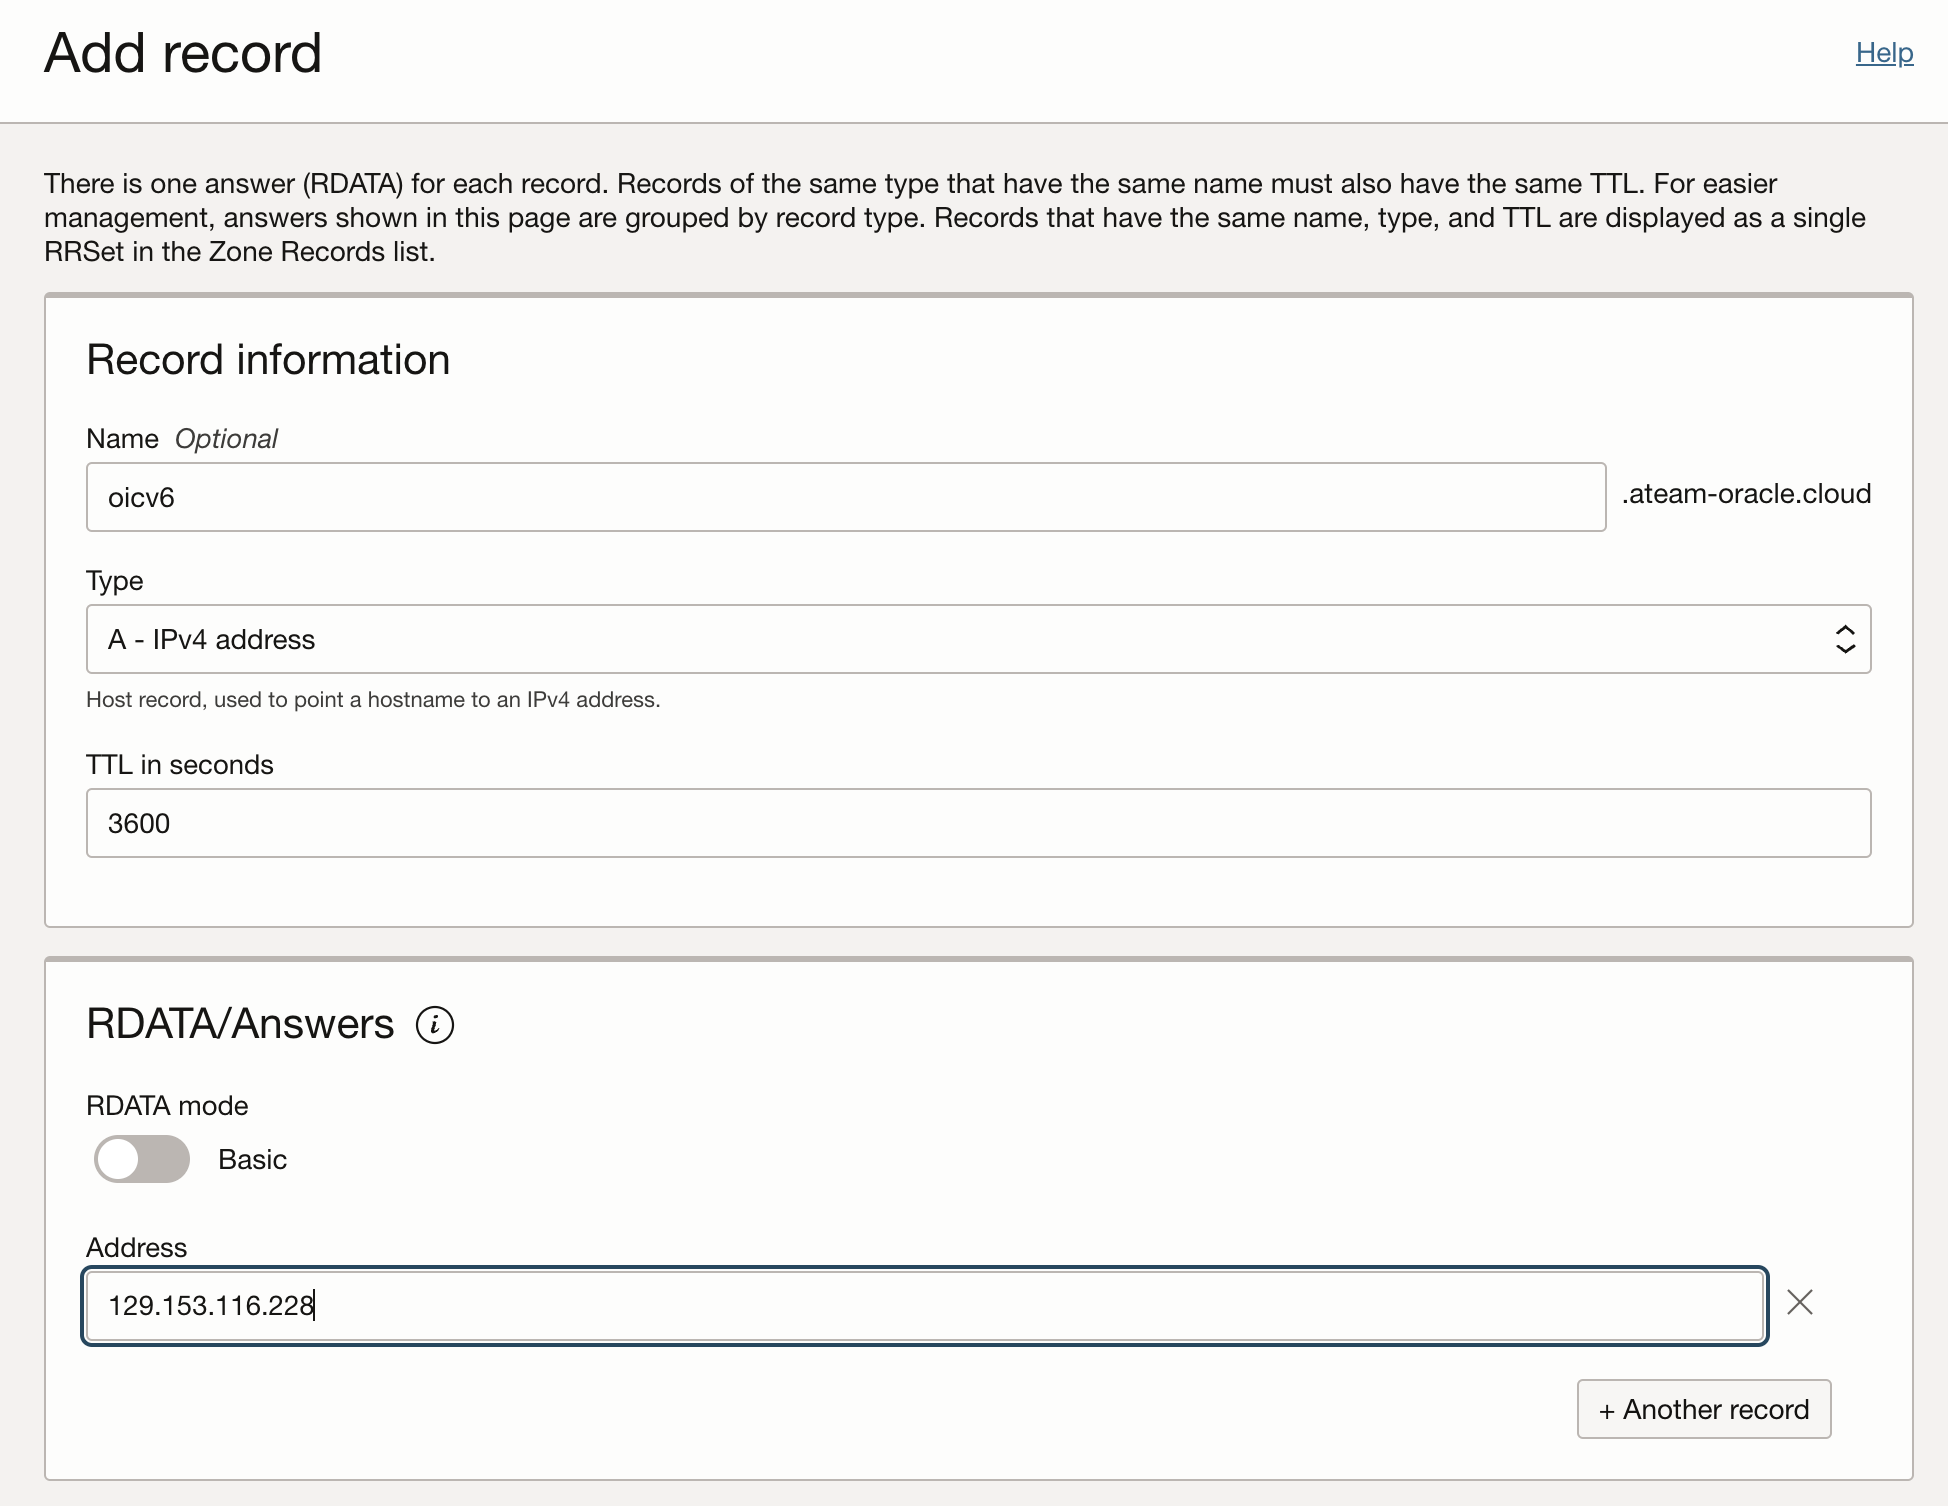
Task: Click the Add record page title
Action: 183,53
